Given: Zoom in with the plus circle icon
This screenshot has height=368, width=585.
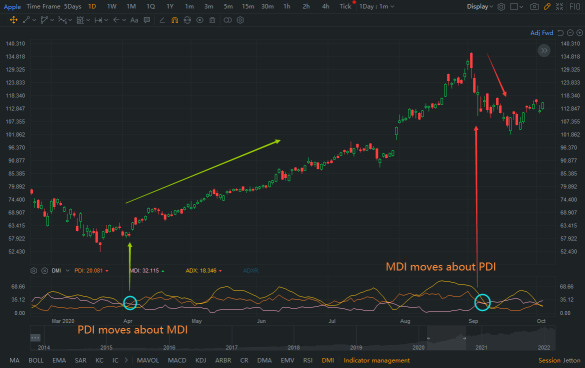Looking at the screenshot, I should coord(579,33).
